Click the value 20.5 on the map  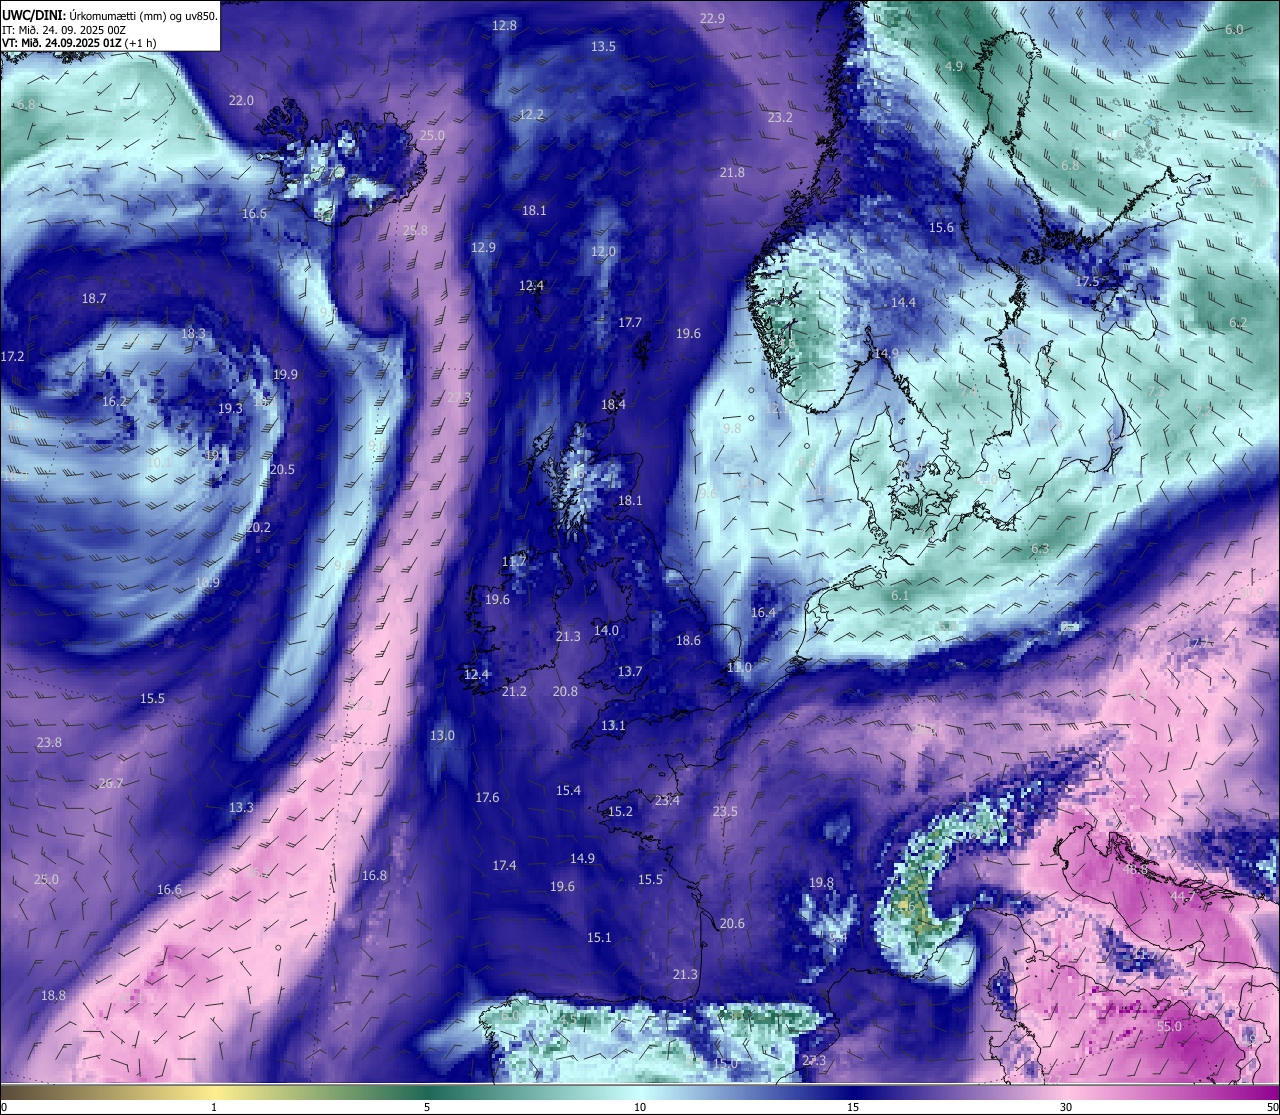pyautogui.click(x=282, y=469)
